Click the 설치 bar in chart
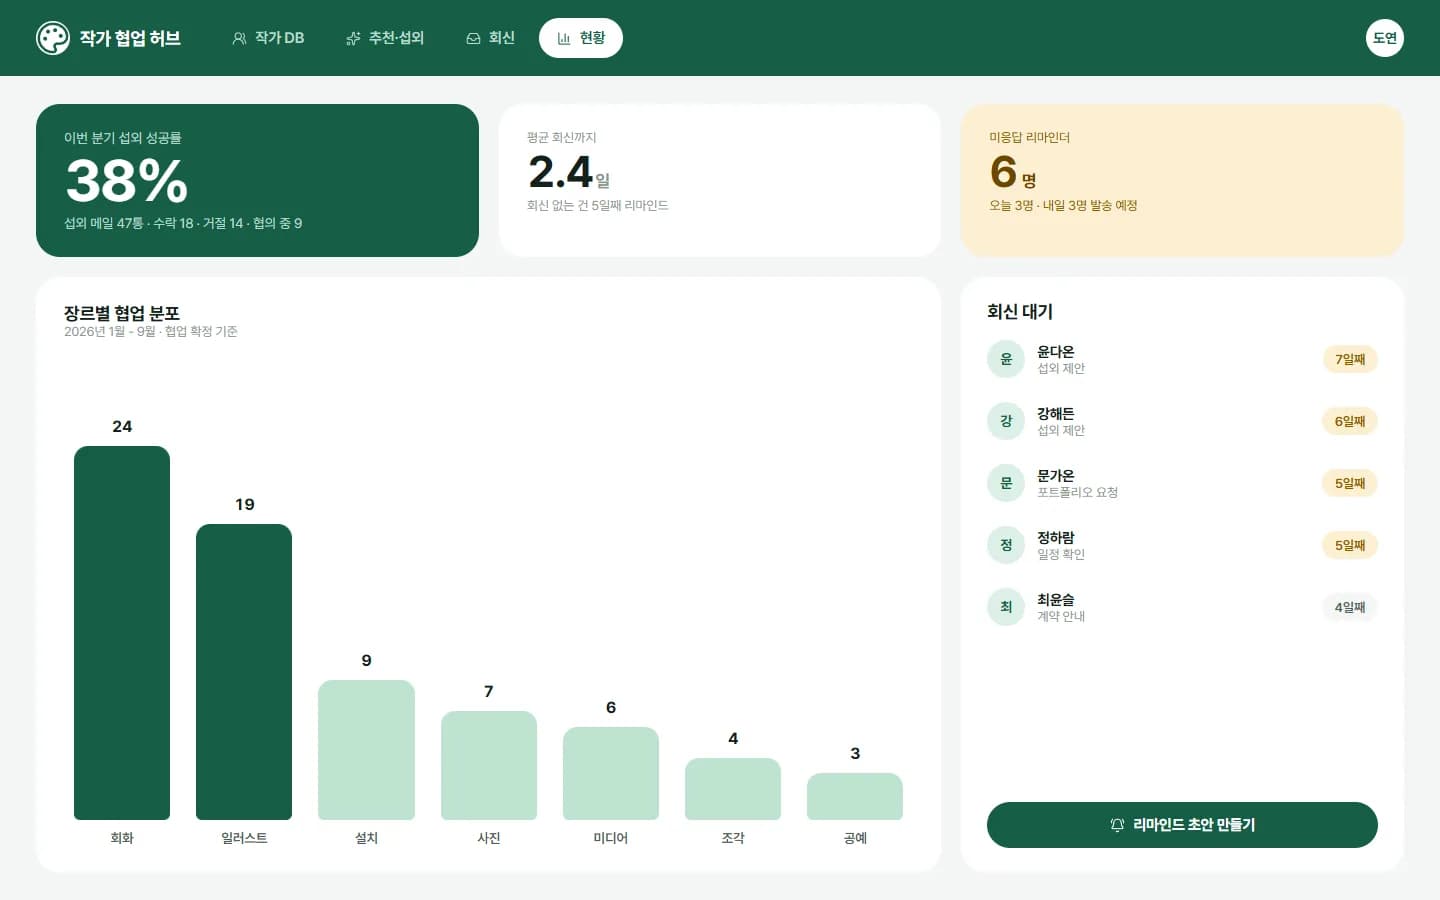This screenshot has height=900, width=1440. [x=366, y=750]
